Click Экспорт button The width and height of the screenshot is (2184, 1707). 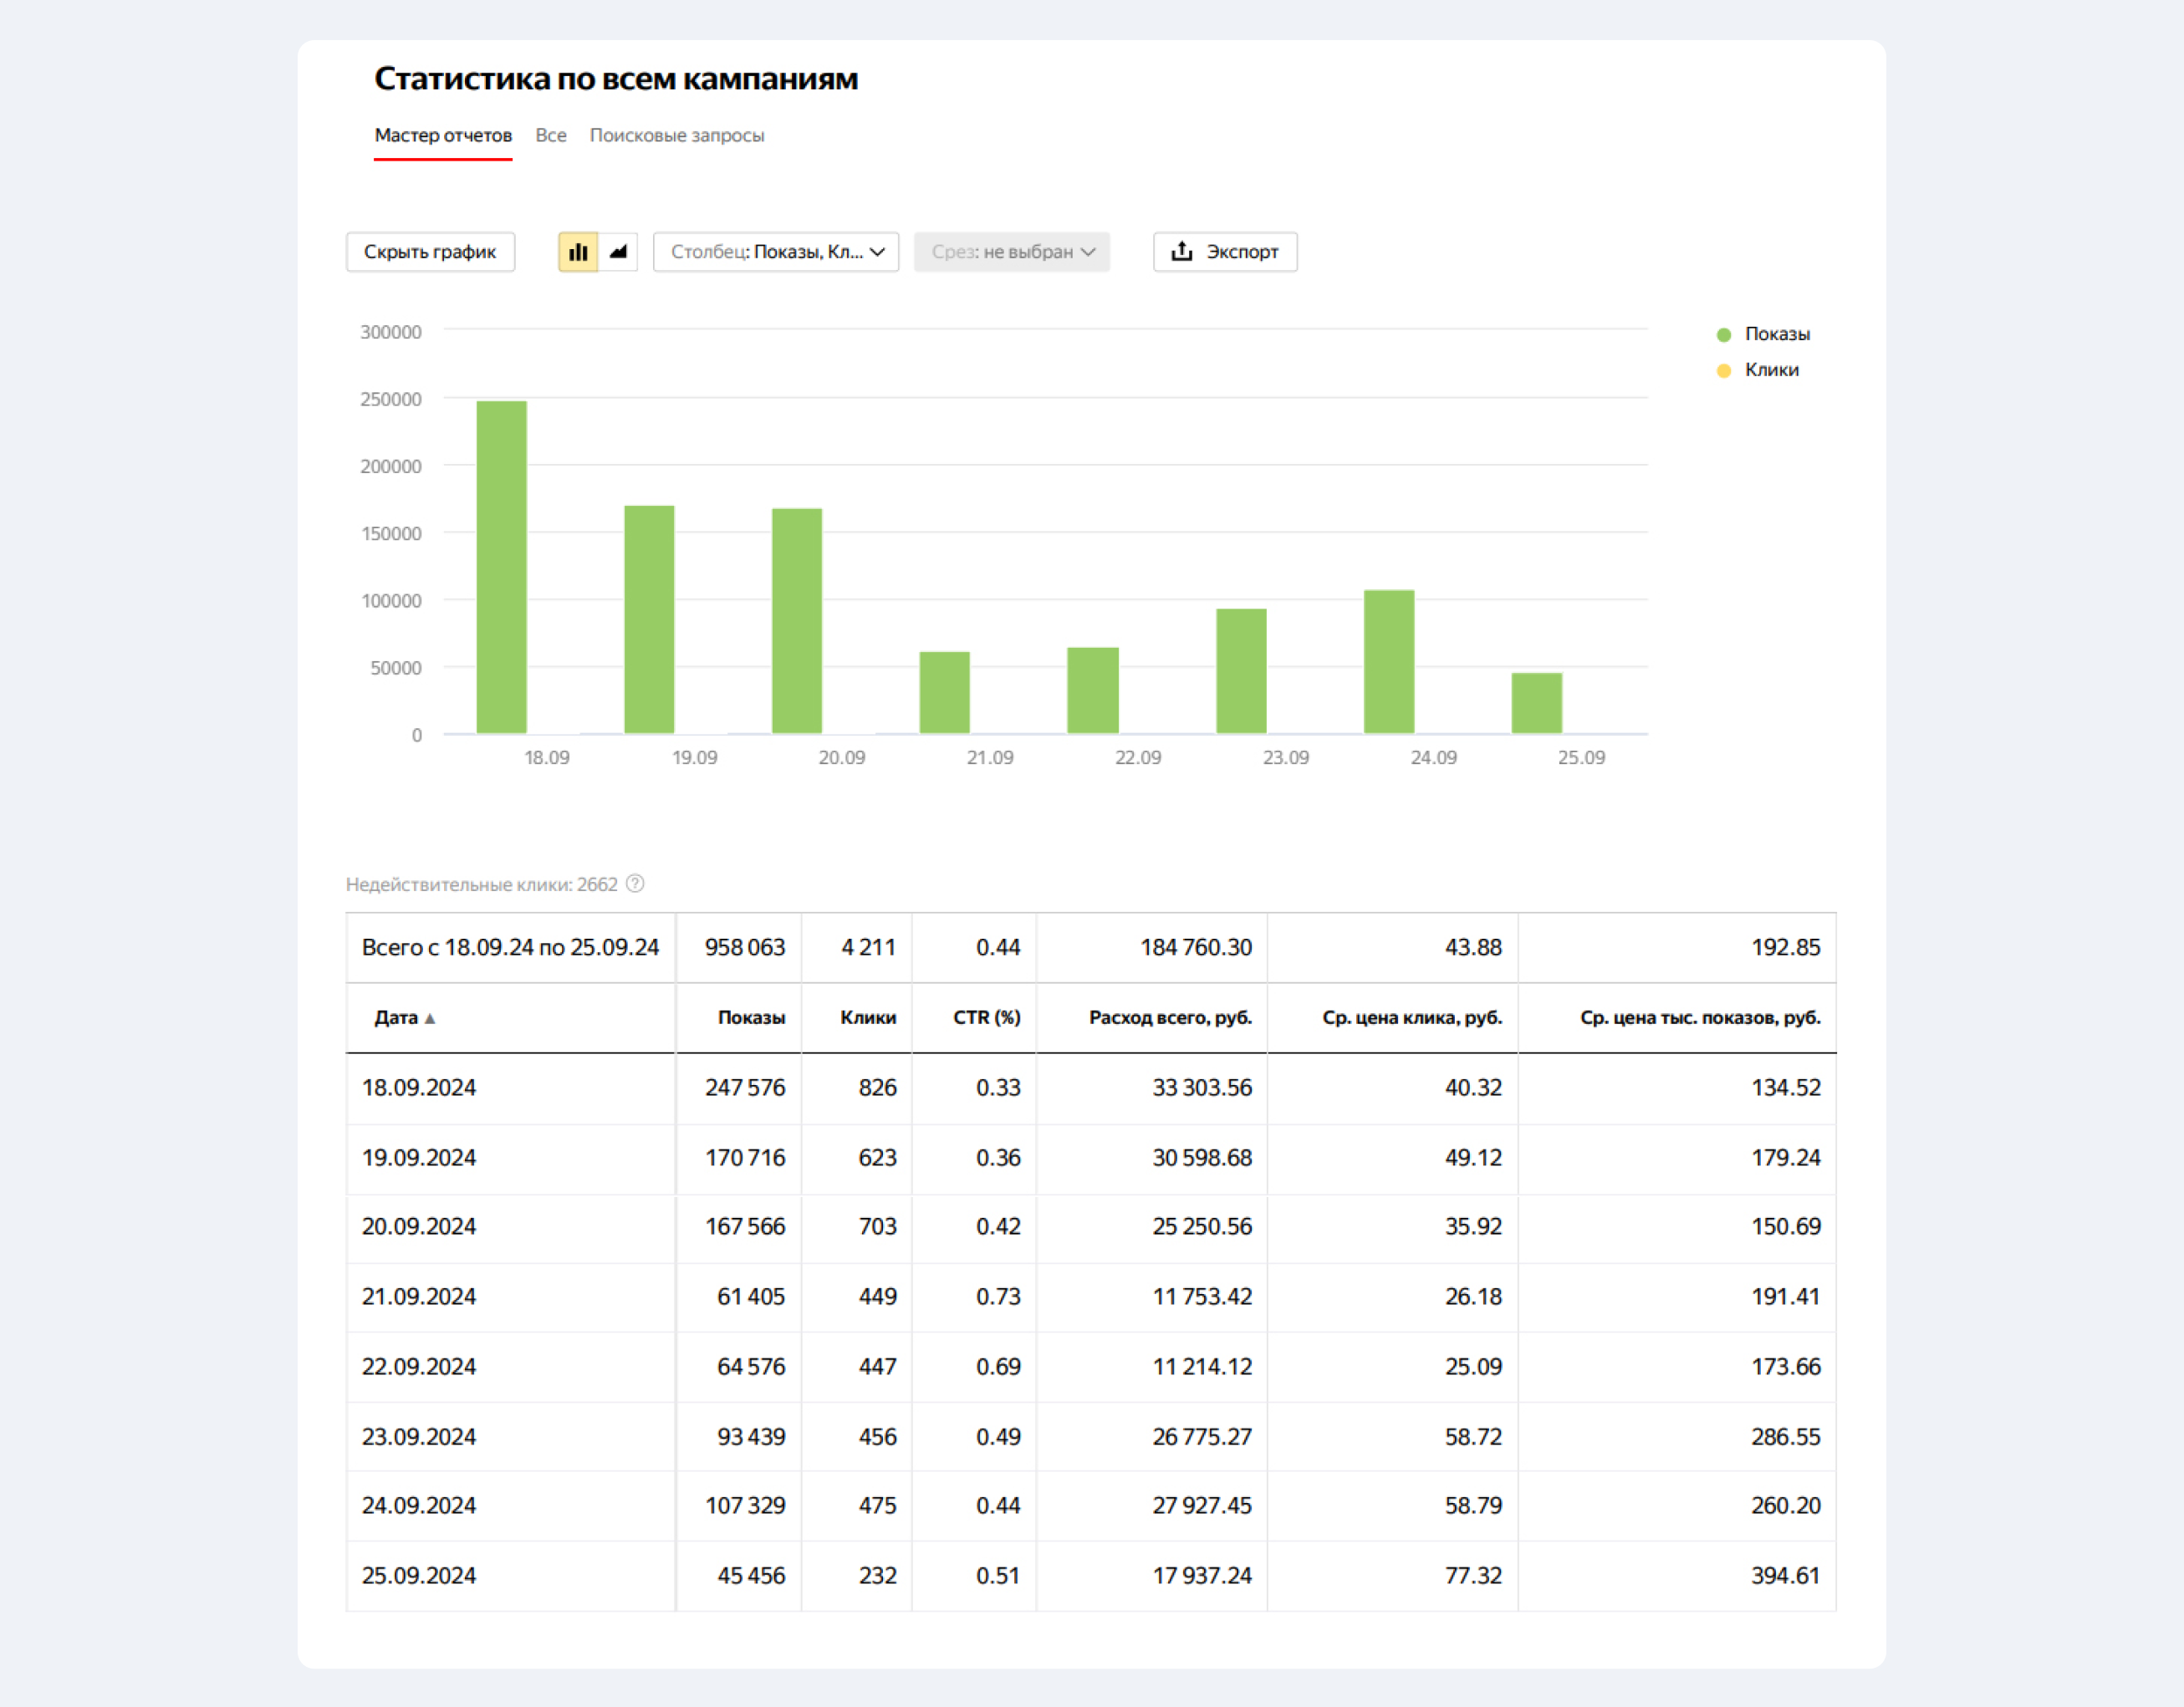[x=1225, y=252]
